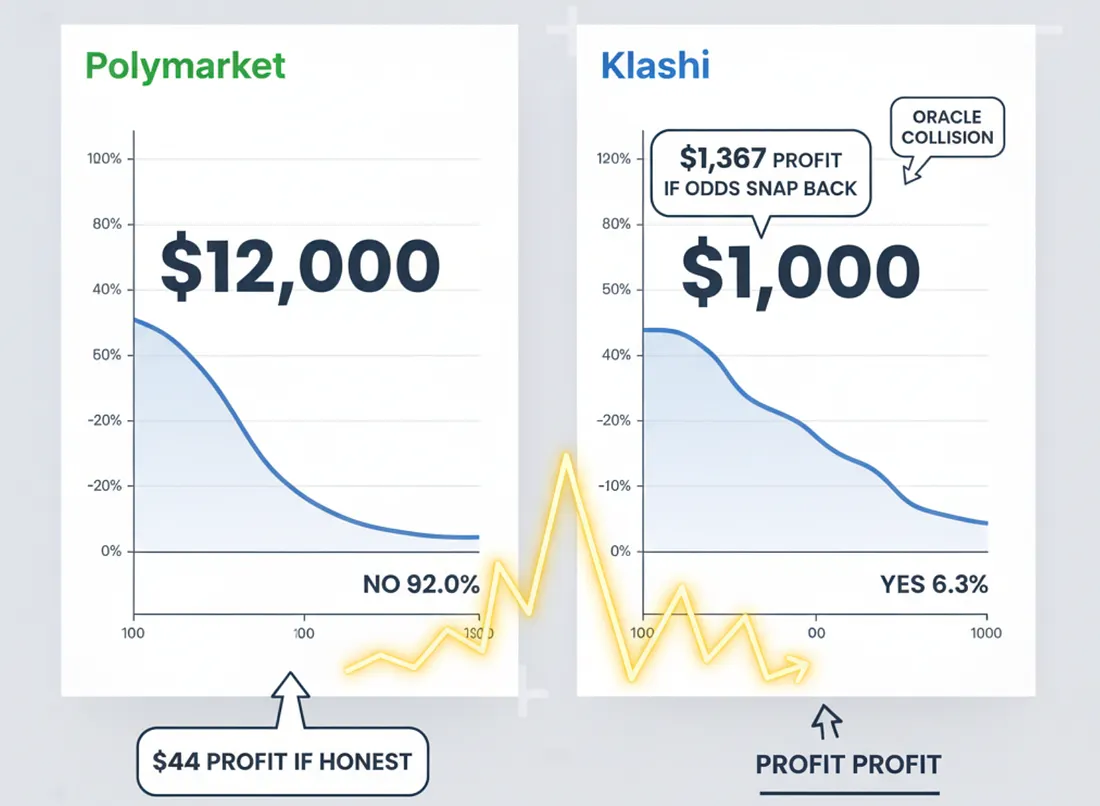Click the Klashi title heading
Viewport: 1100px width, 806px height.
655,66
